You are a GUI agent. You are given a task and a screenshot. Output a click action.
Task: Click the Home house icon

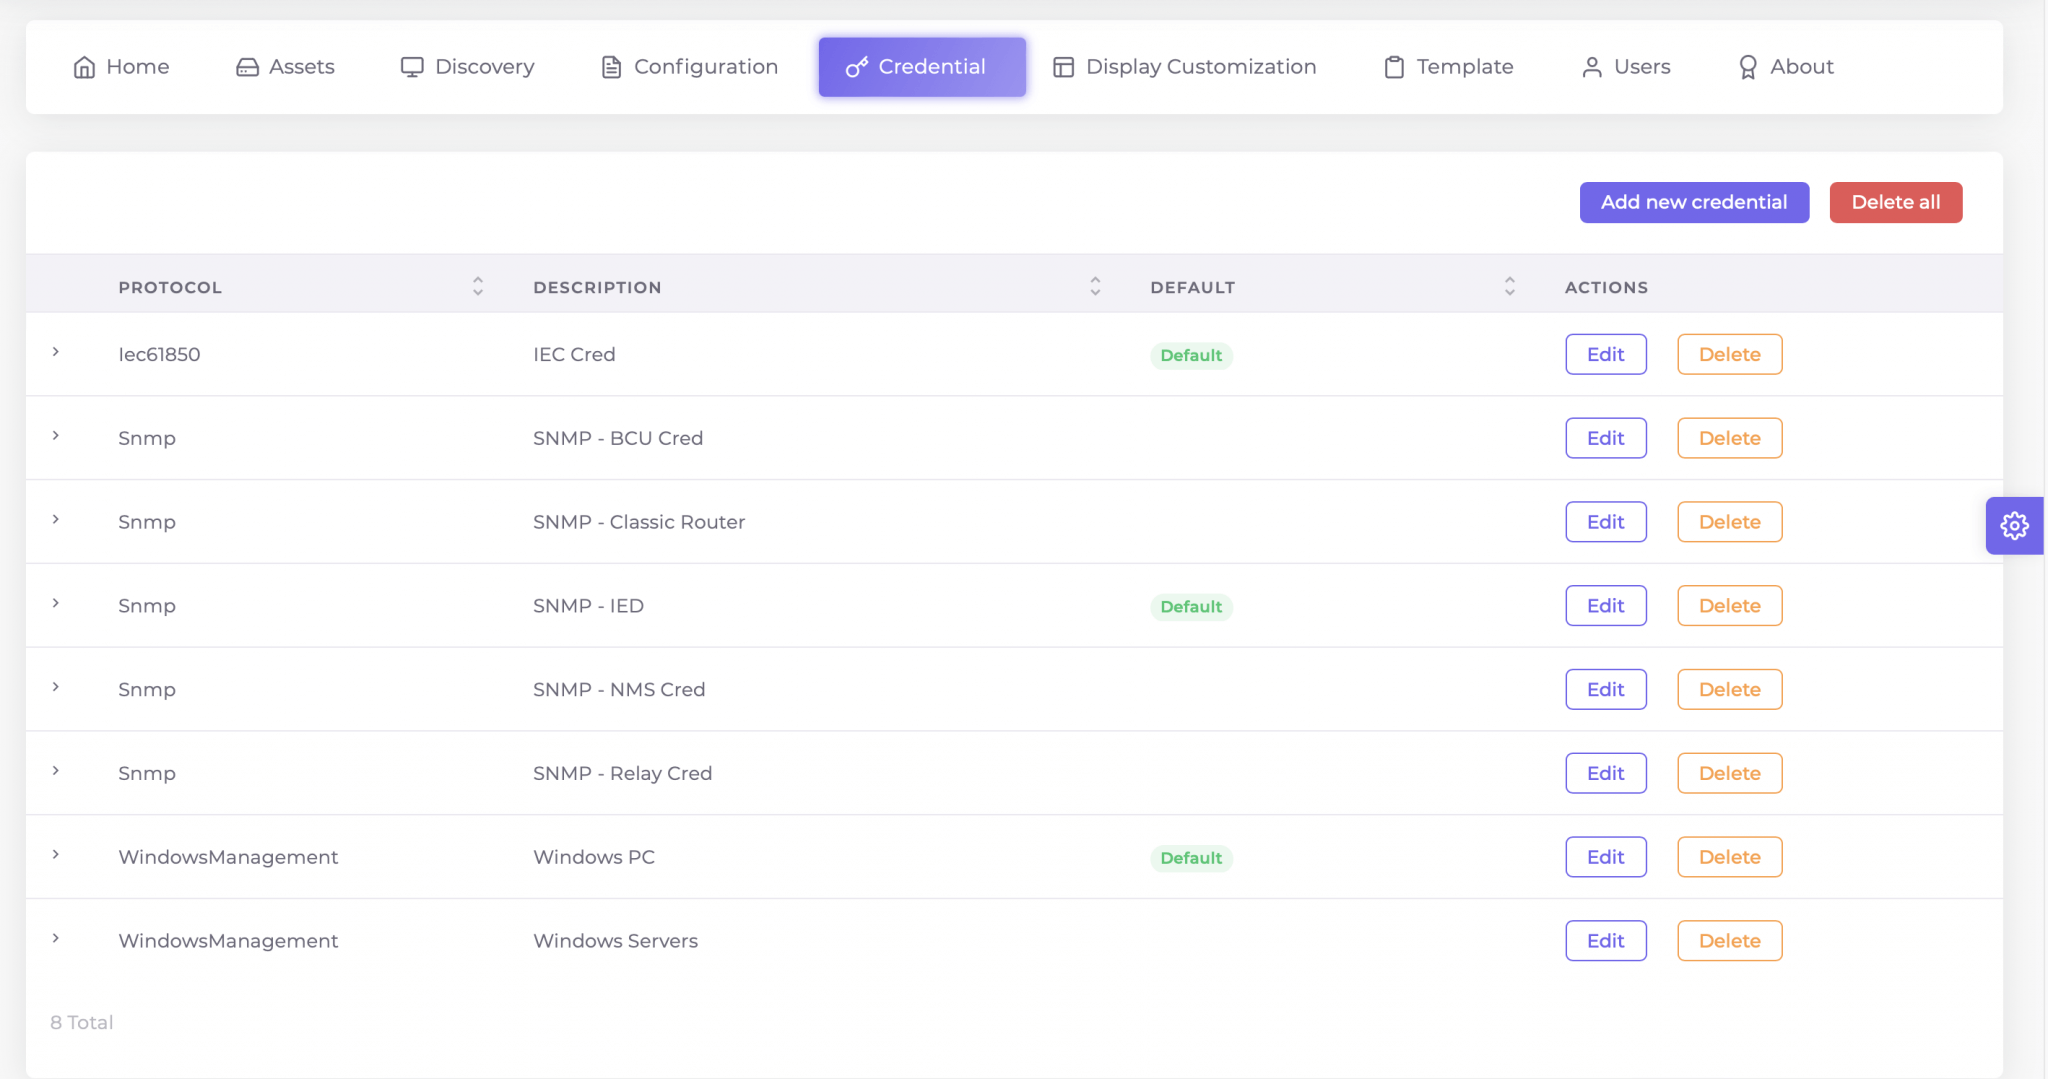[85, 67]
